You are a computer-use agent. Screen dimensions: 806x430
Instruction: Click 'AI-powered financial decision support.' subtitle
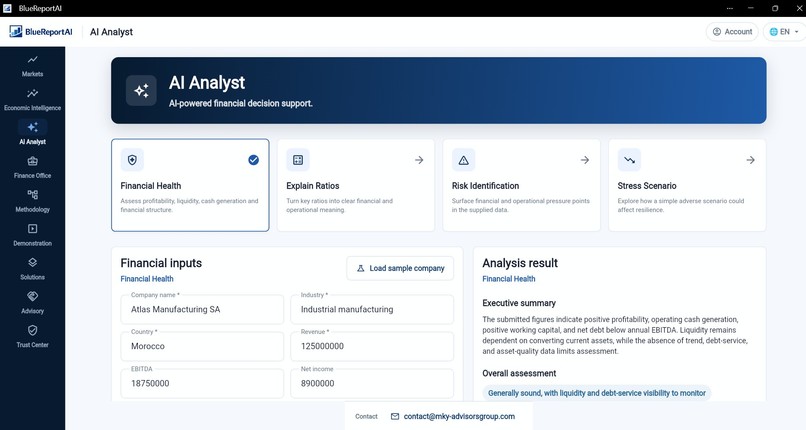(x=241, y=103)
